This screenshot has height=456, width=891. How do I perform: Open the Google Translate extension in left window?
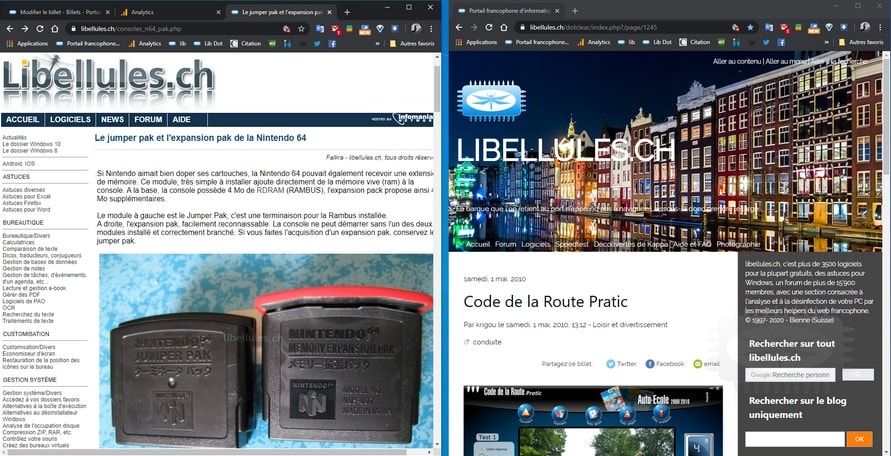pyautogui.click(x=320, y=28)
